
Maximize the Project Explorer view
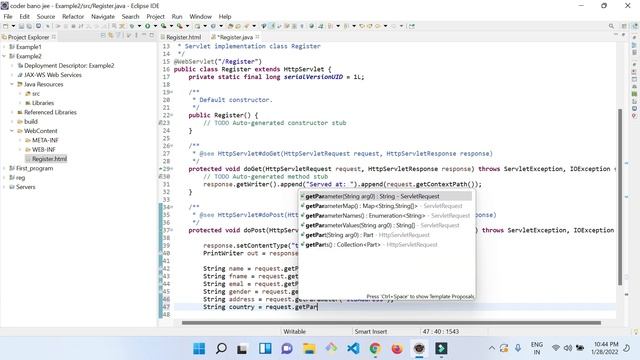tap(151, 36)
